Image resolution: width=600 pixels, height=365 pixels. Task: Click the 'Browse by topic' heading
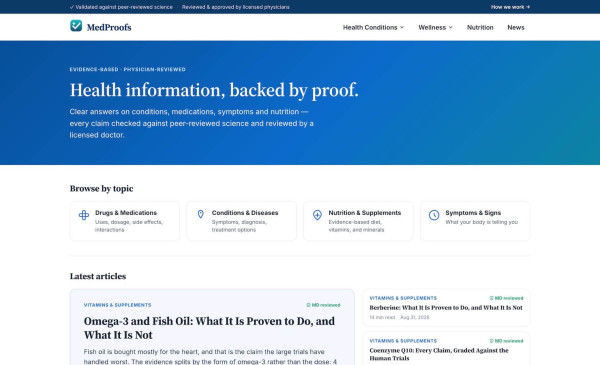[x=101, y=189]
